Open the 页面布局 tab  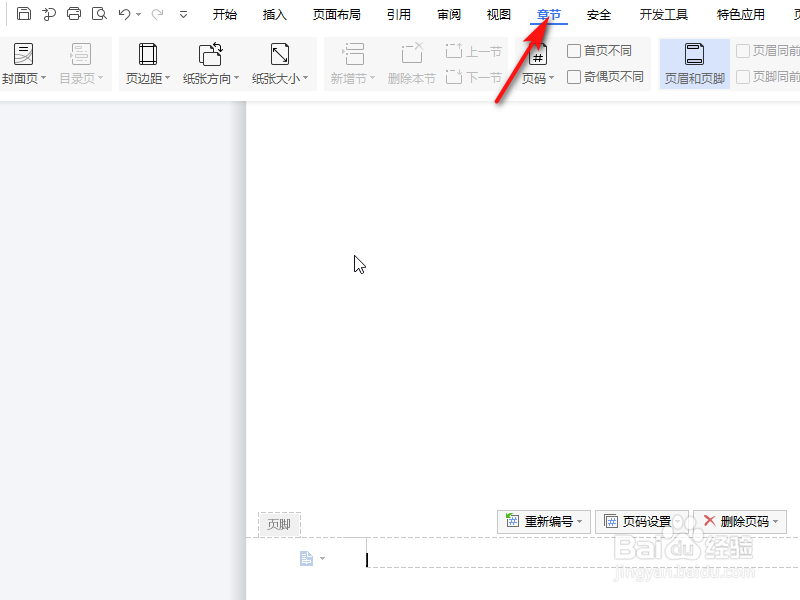[337, 15]
